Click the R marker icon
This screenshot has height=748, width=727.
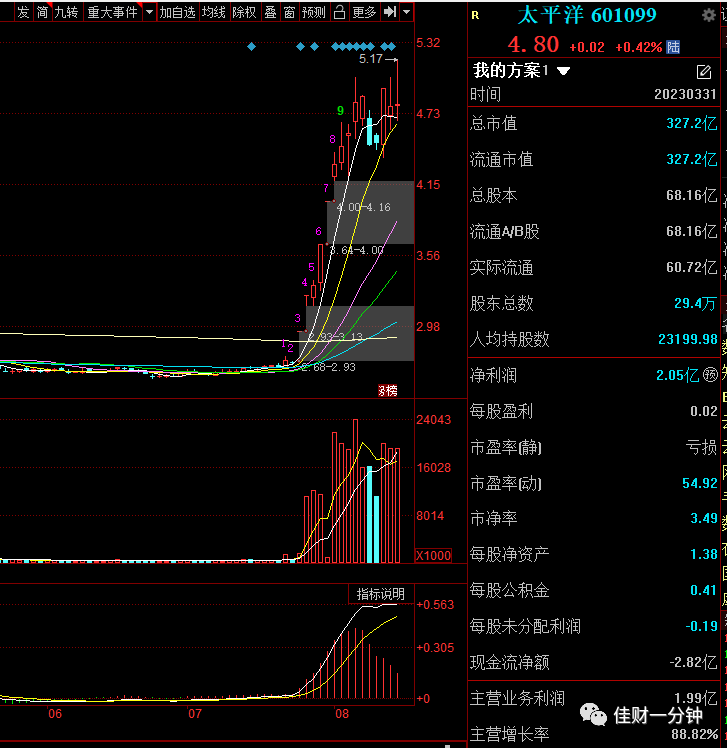(x=475, y=16)
